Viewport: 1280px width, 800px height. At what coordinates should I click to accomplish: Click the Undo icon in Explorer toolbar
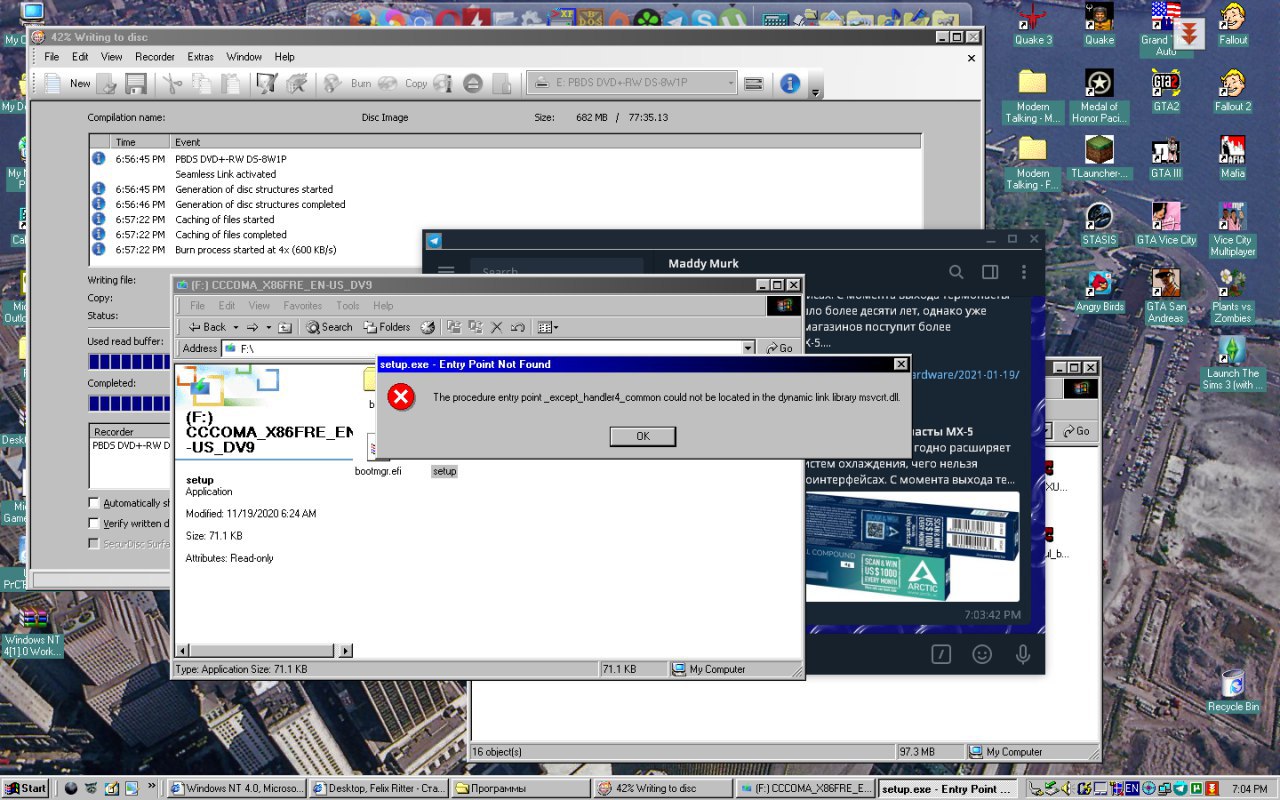click(x=517, y=327)
